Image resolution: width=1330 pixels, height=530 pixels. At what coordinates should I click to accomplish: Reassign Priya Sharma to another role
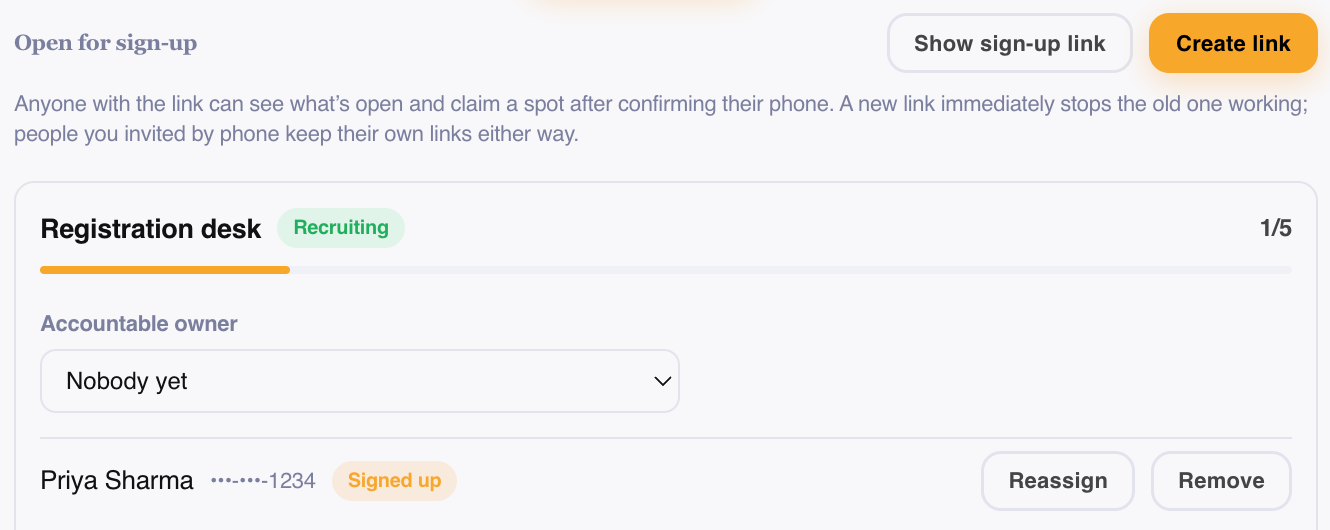click(x=1058, y=481)
